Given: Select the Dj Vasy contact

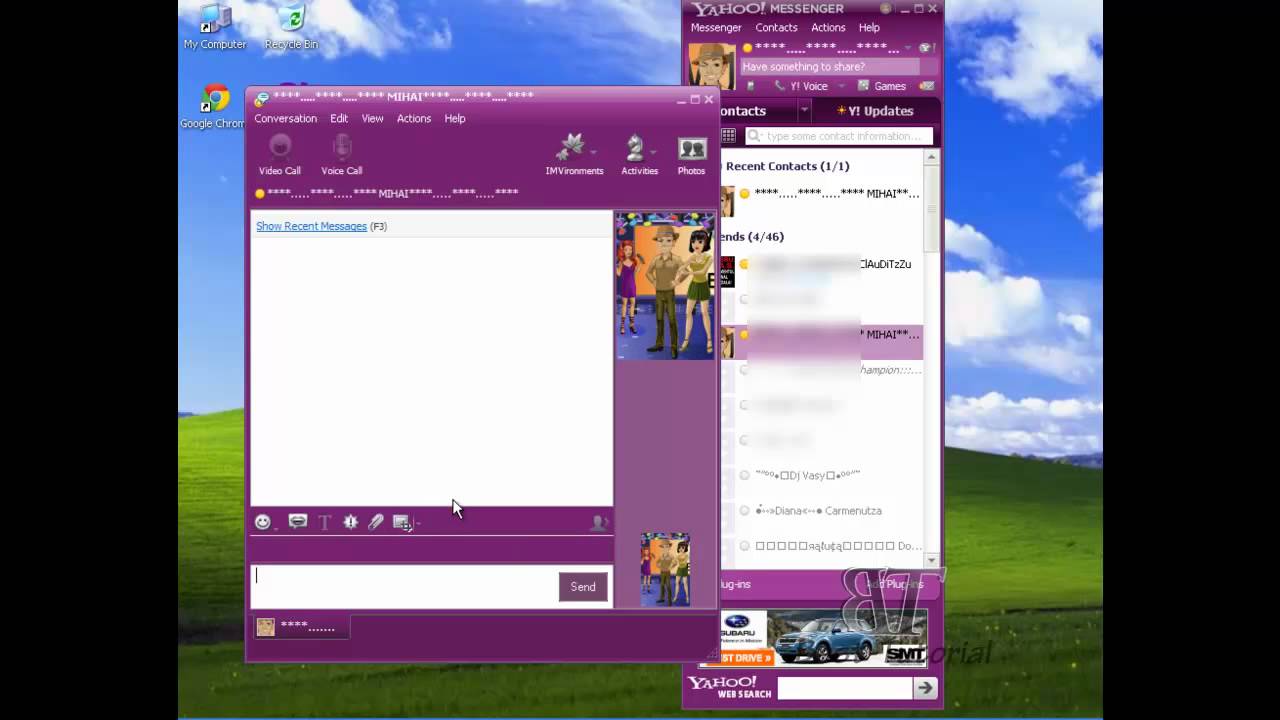Looking at the screenshot, I should pos(820,476).
